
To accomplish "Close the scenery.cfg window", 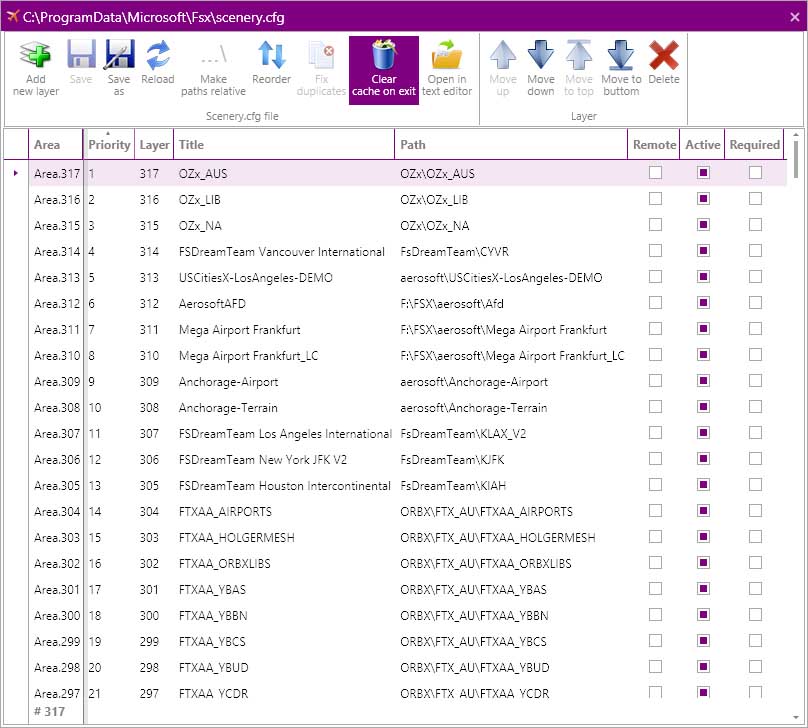I will 794,17.
